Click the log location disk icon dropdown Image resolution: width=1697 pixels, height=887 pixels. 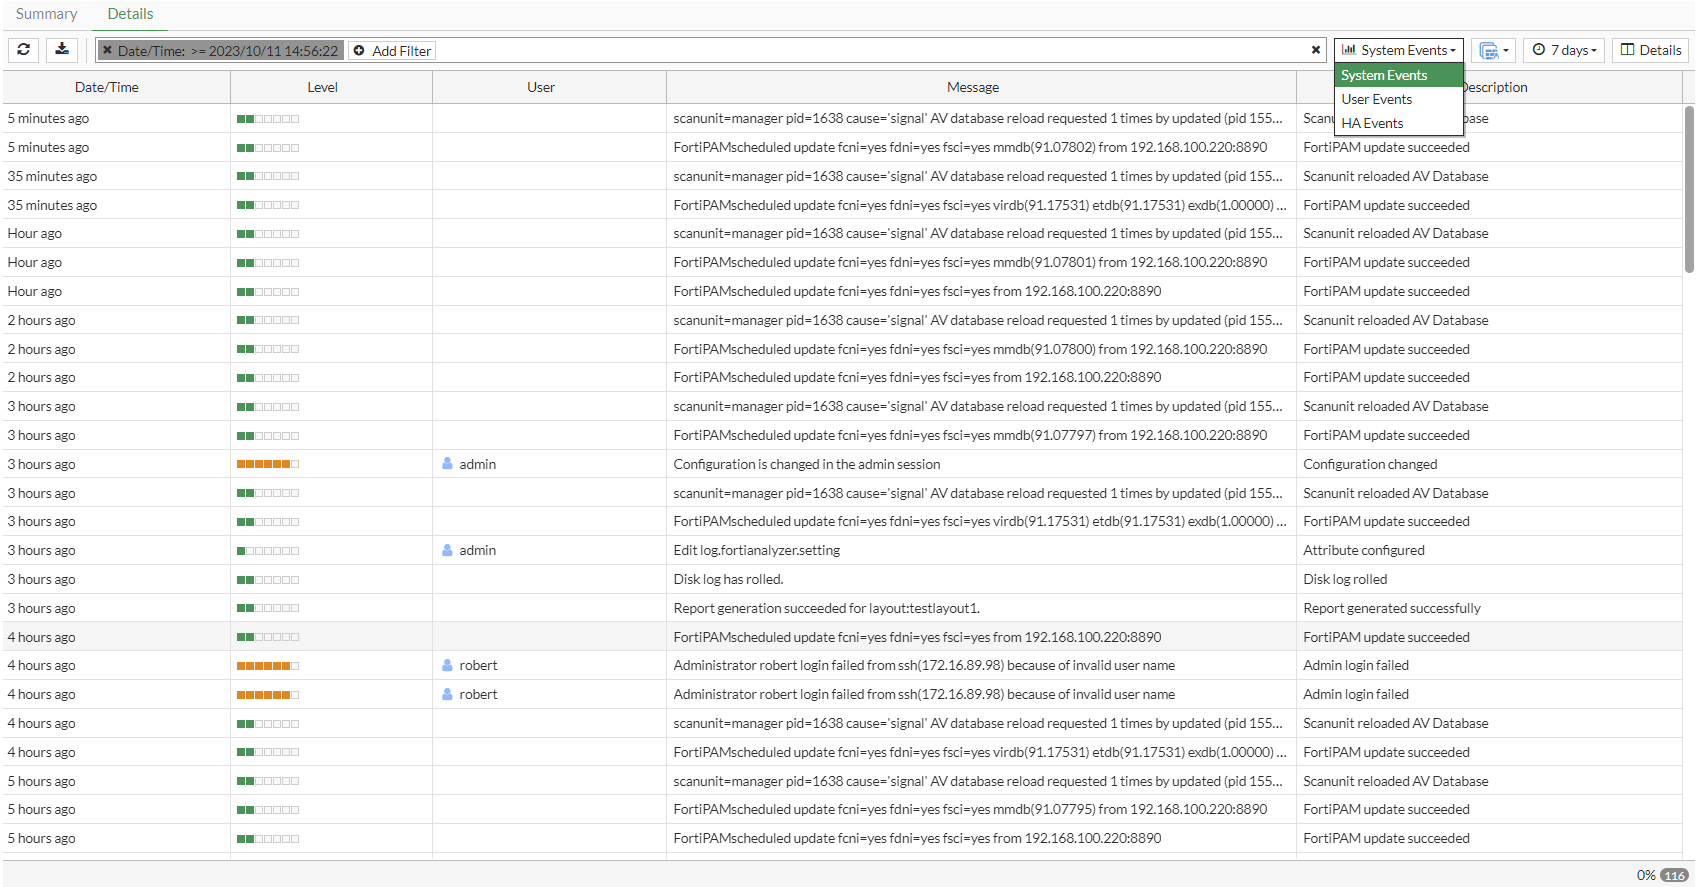[1493, 50]
